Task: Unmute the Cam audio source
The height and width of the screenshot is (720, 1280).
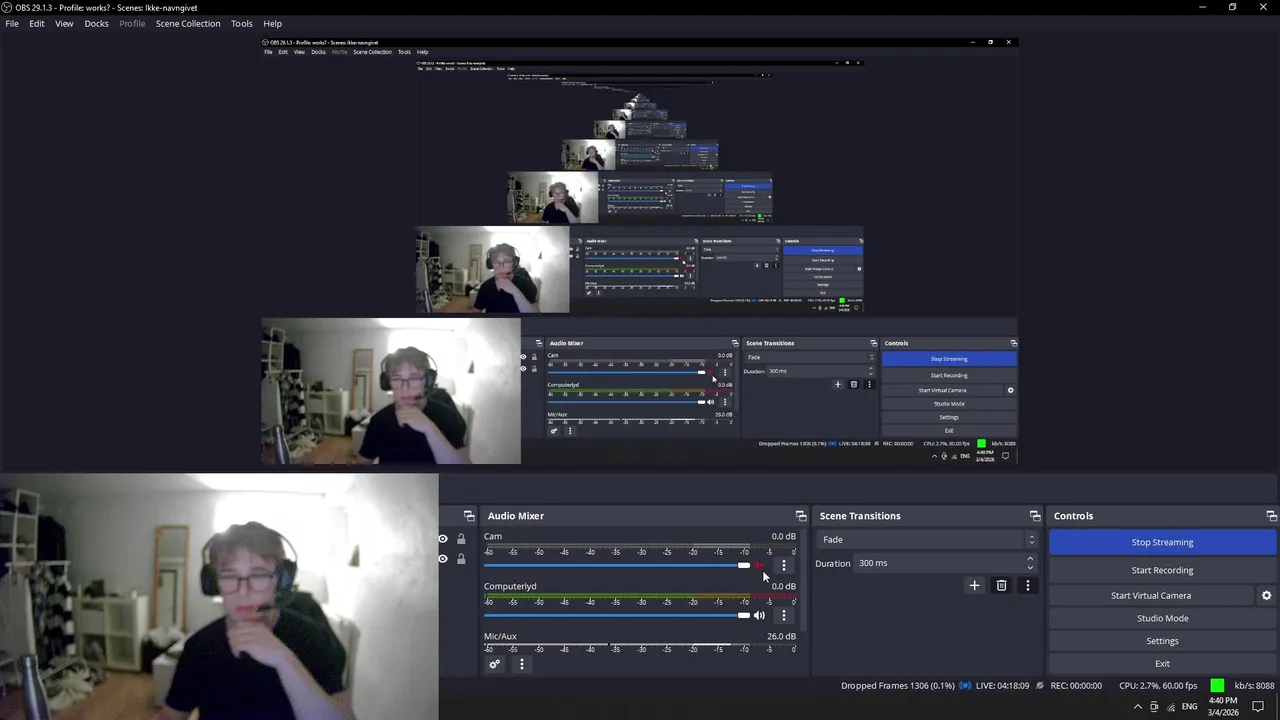Action: (x=759, y=566)
